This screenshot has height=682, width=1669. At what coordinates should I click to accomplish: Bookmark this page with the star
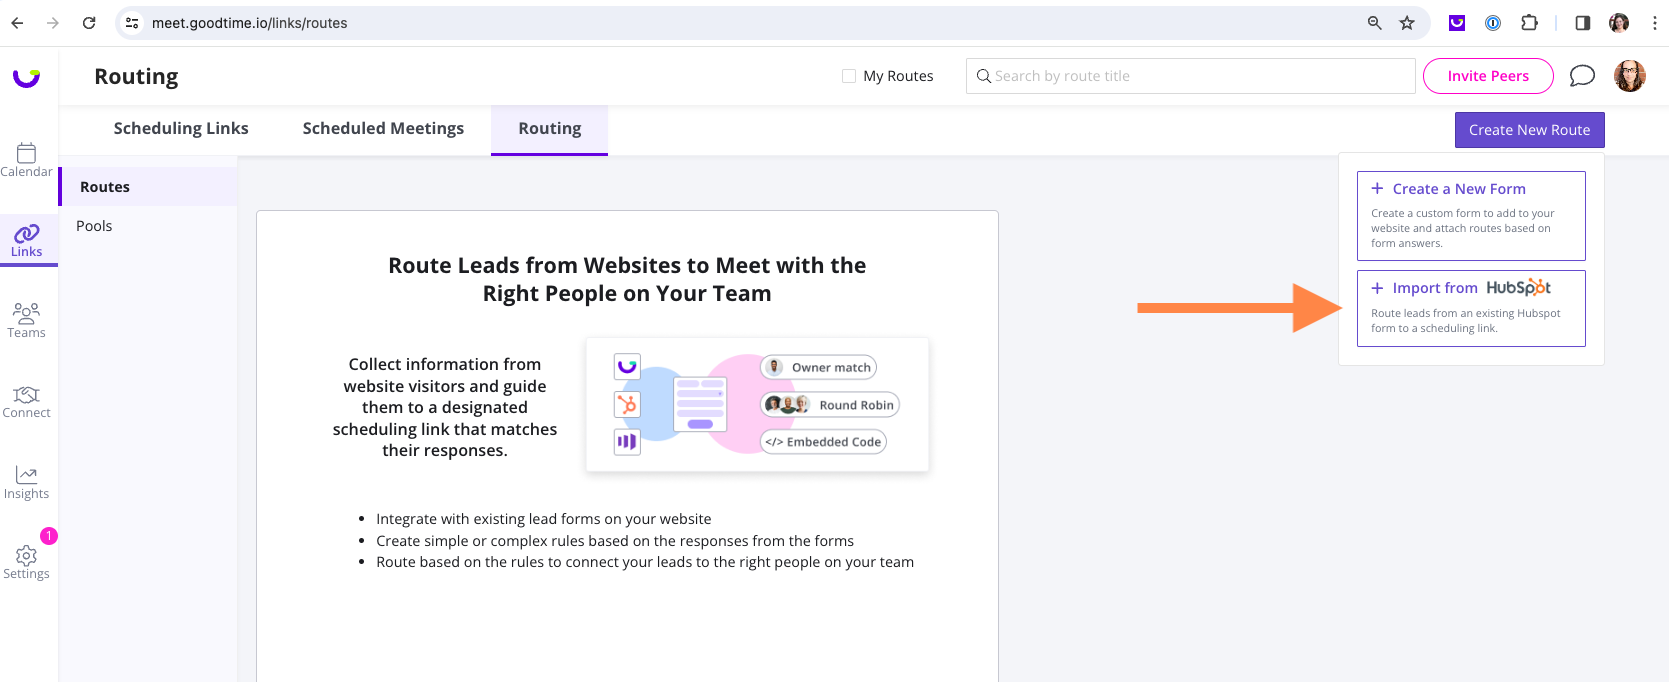1407,23
